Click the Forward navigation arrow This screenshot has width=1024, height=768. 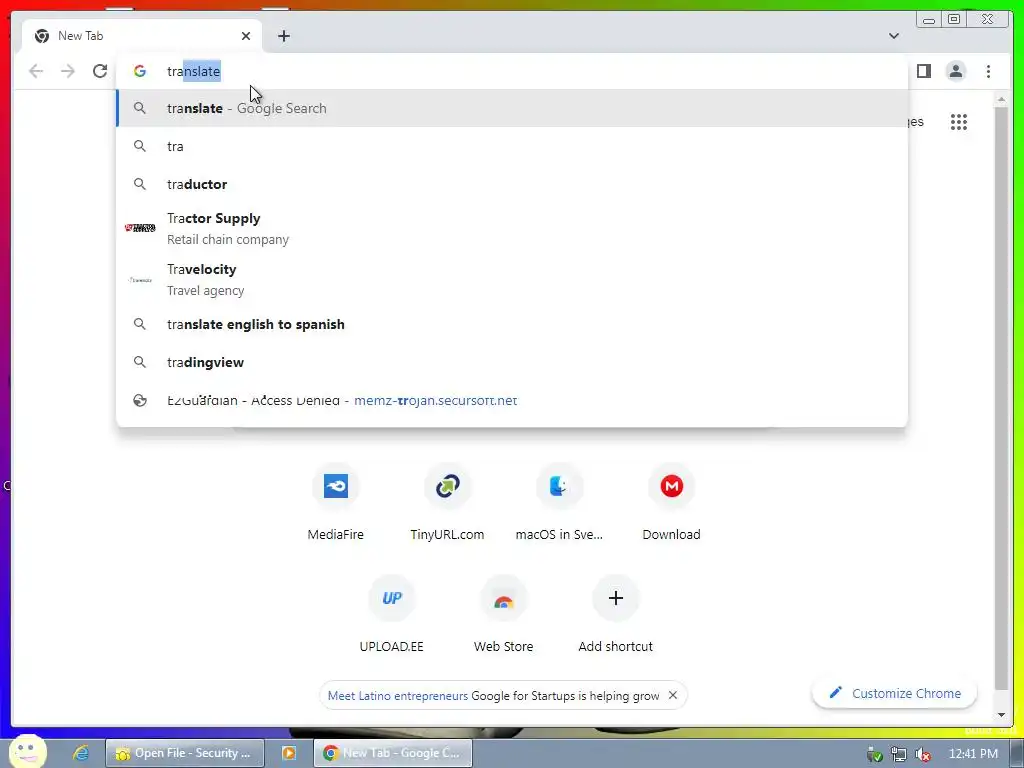[68, 71]
